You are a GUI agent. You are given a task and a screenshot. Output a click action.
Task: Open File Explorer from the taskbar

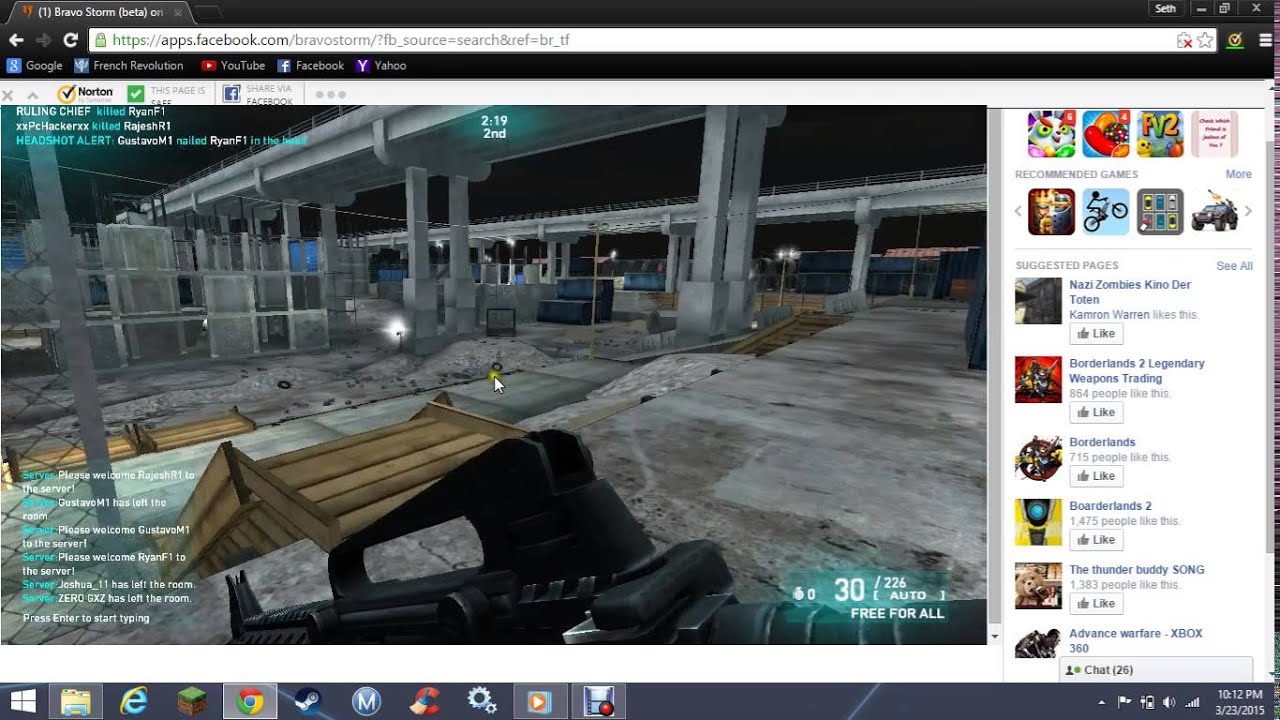pos(76,701)
